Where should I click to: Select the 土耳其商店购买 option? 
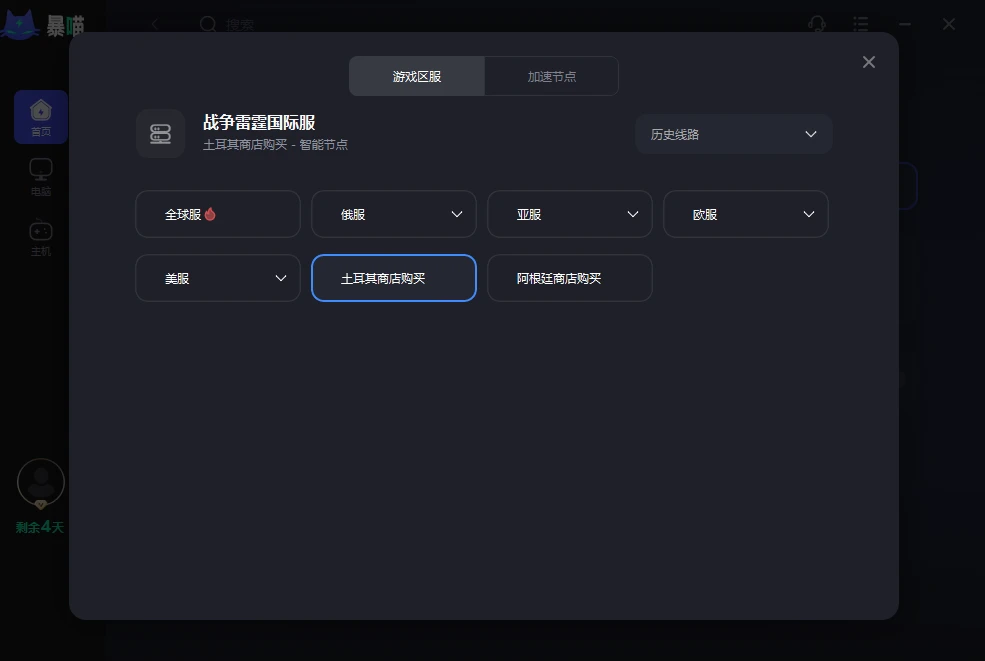coord(394,278)
